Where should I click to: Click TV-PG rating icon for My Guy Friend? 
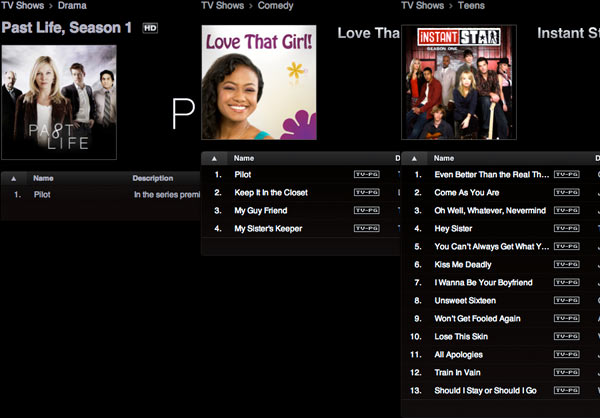[366, 210]
